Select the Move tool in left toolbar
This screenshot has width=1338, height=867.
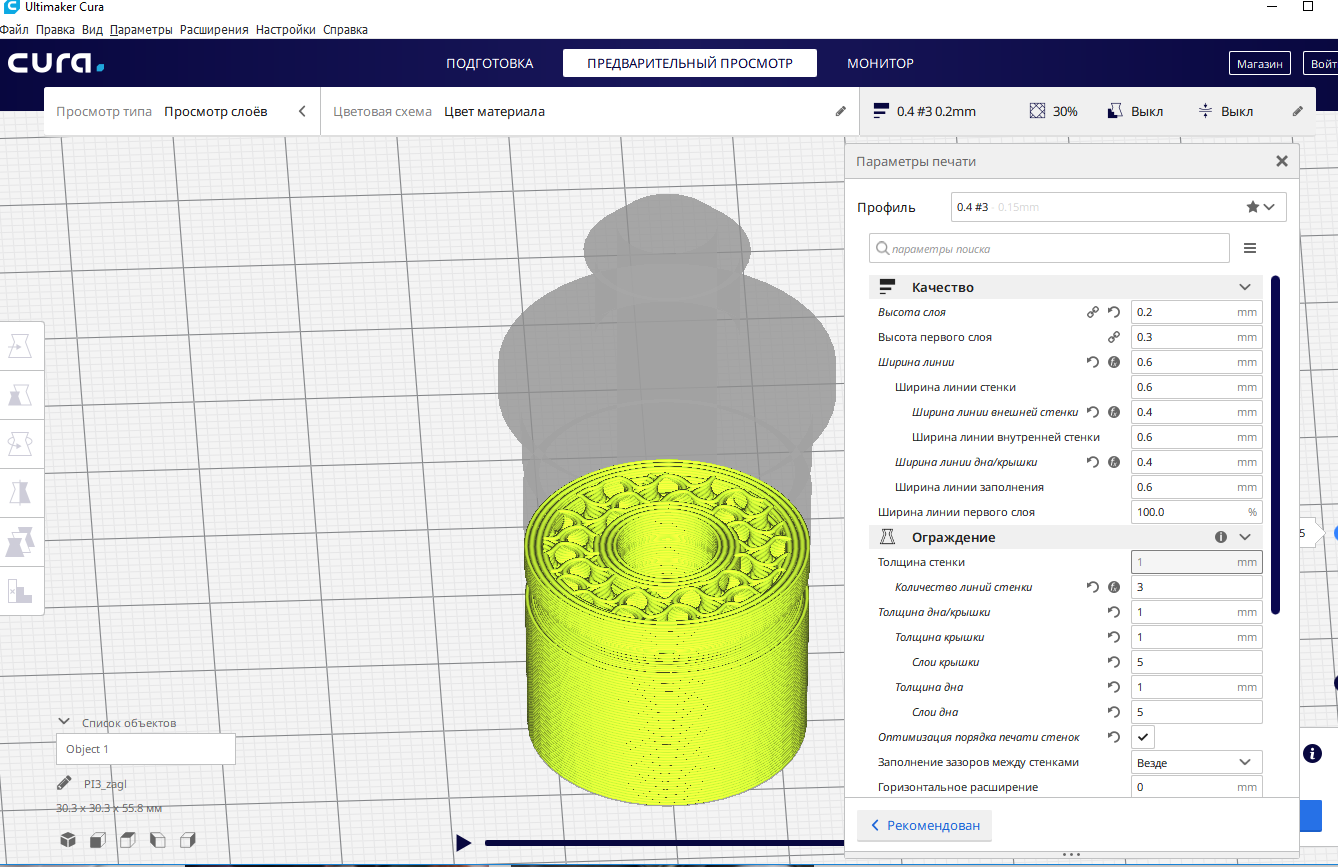[x=19, y=346]
